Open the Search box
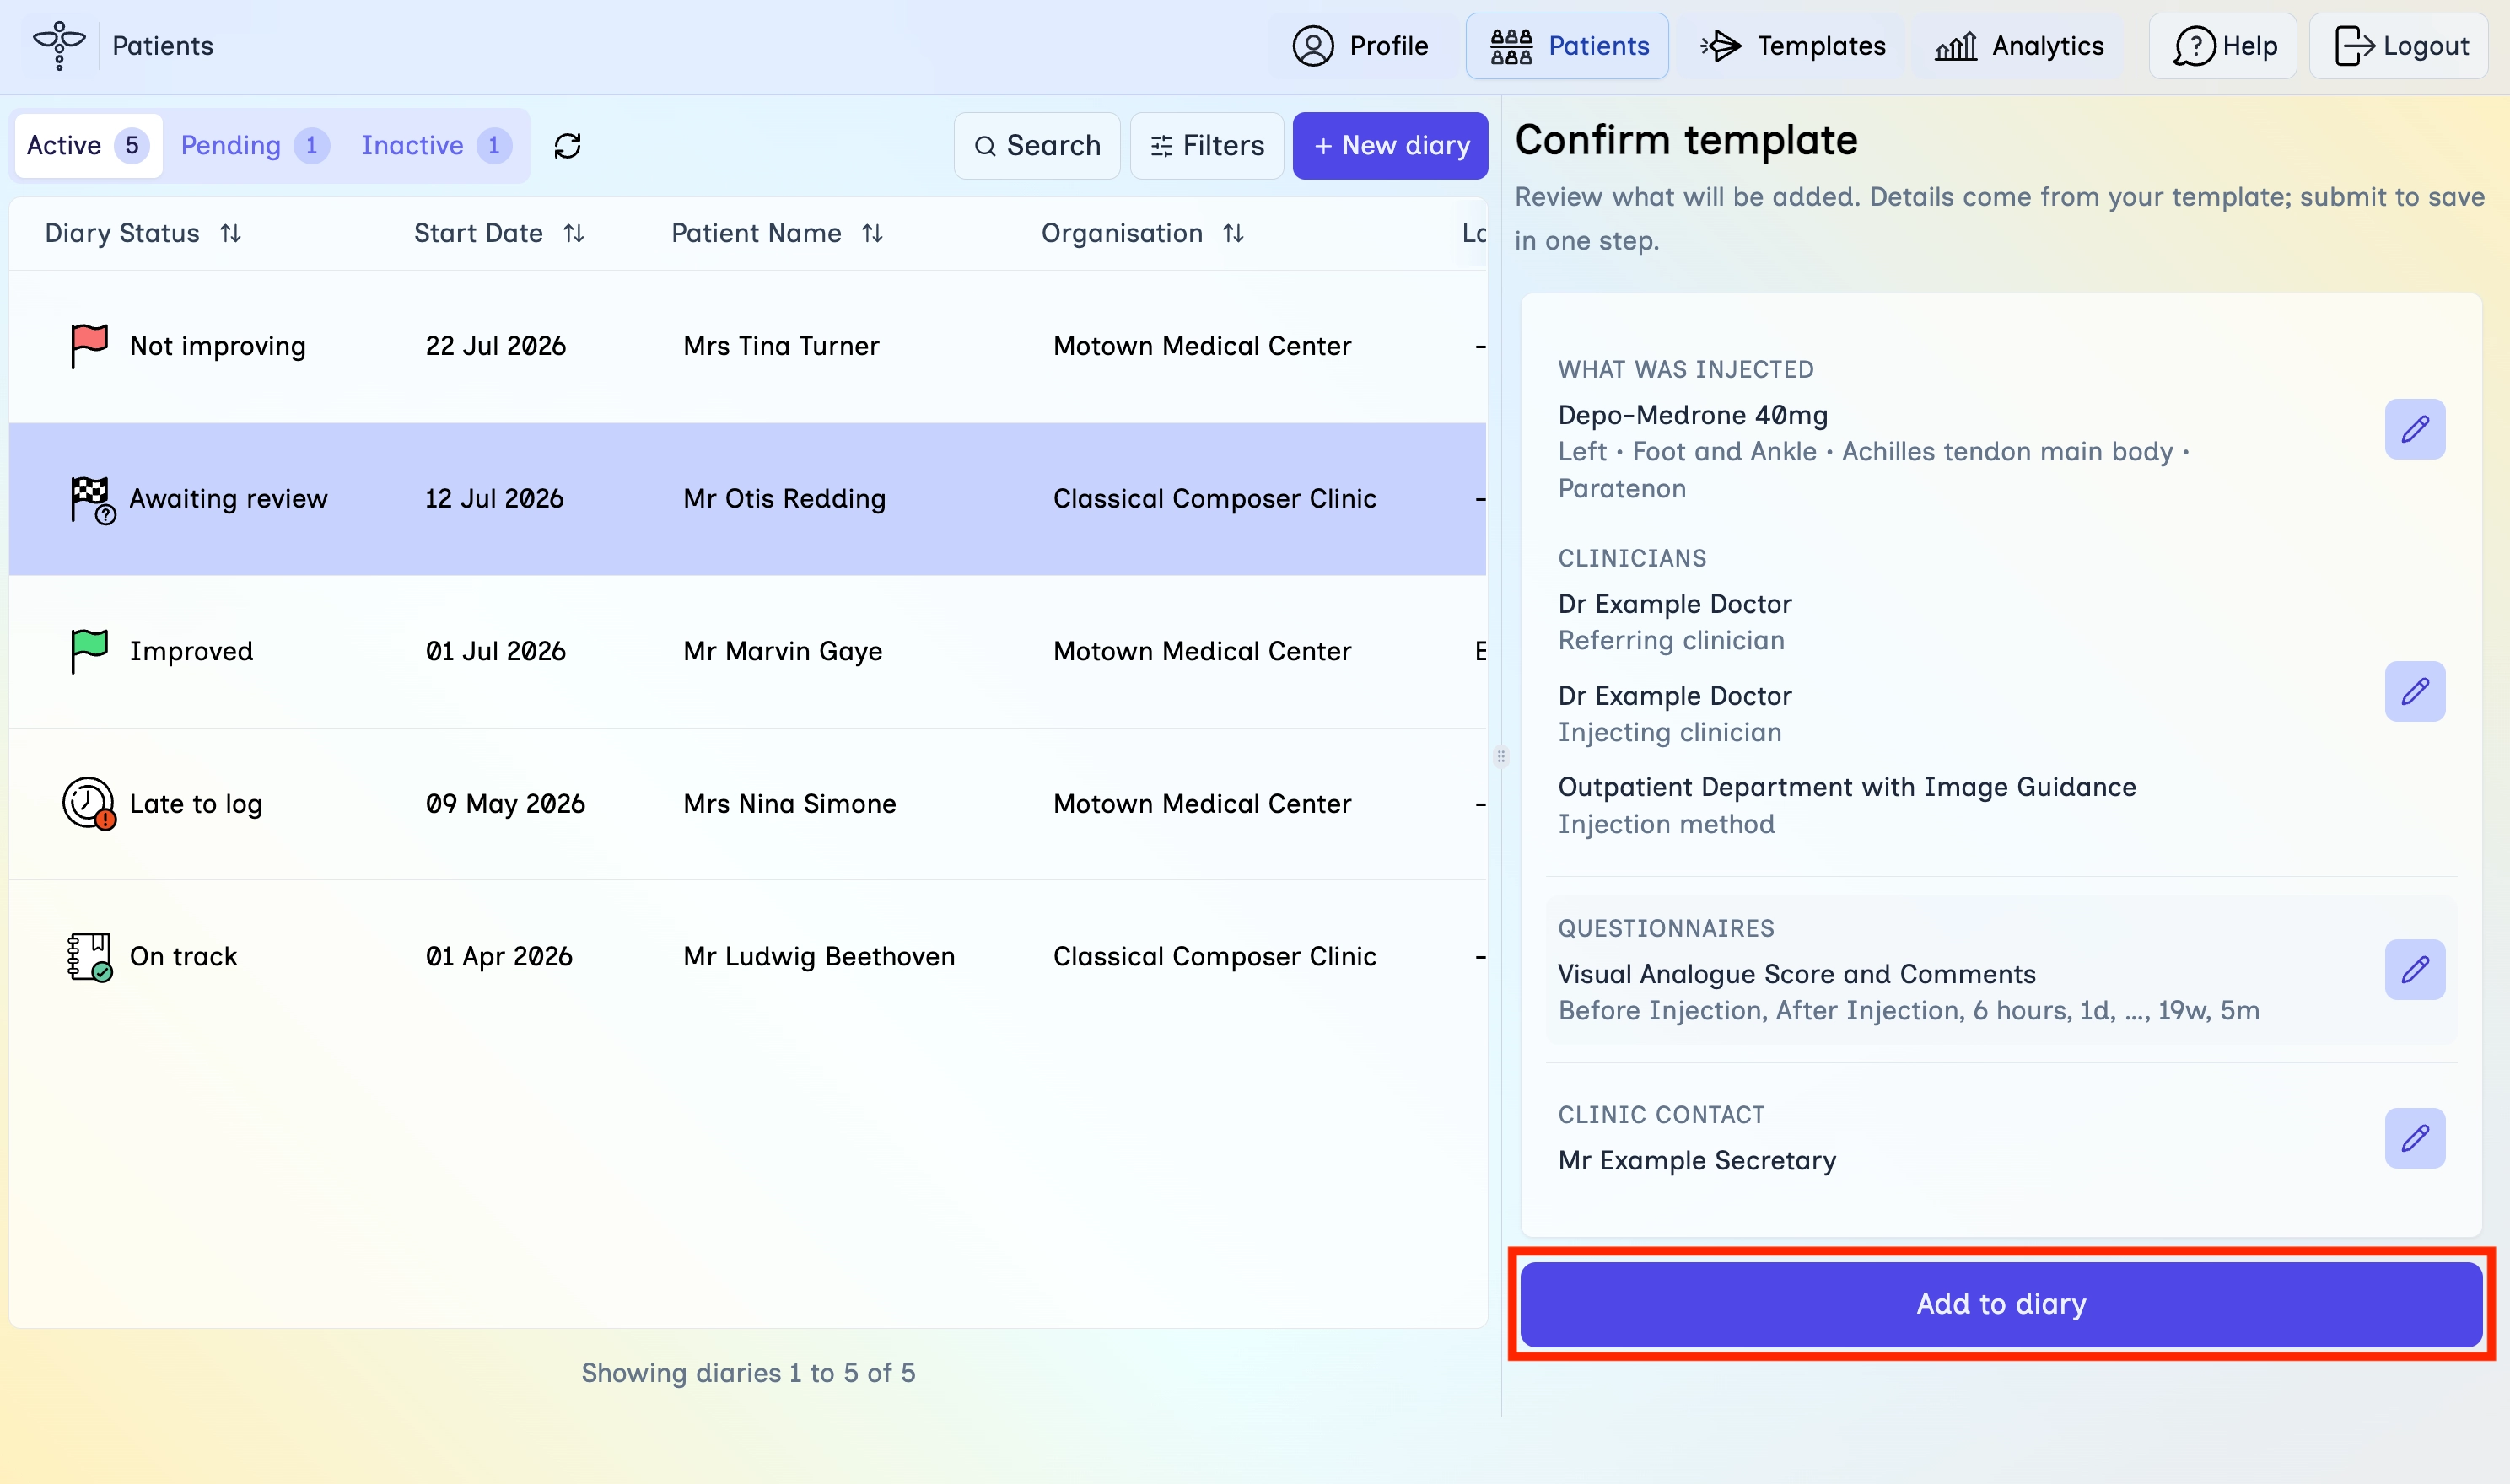Screen dimensions: 2510x1484 pyautogui.click(x=1037, y=146)
